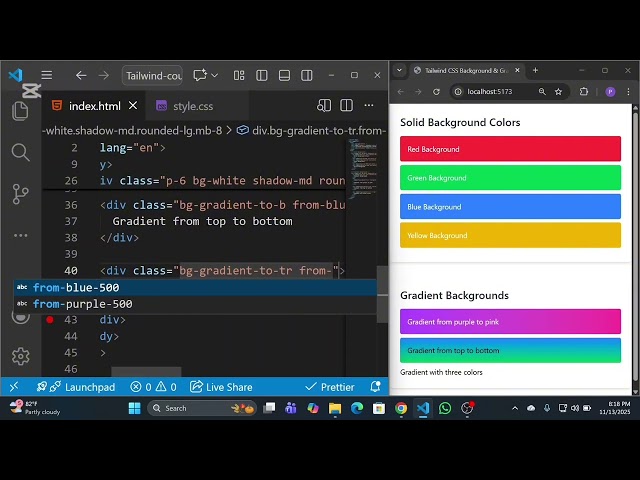Open the Chrome three-dot menu
This screenshot has width=640, height=480.
pos(628,91)
